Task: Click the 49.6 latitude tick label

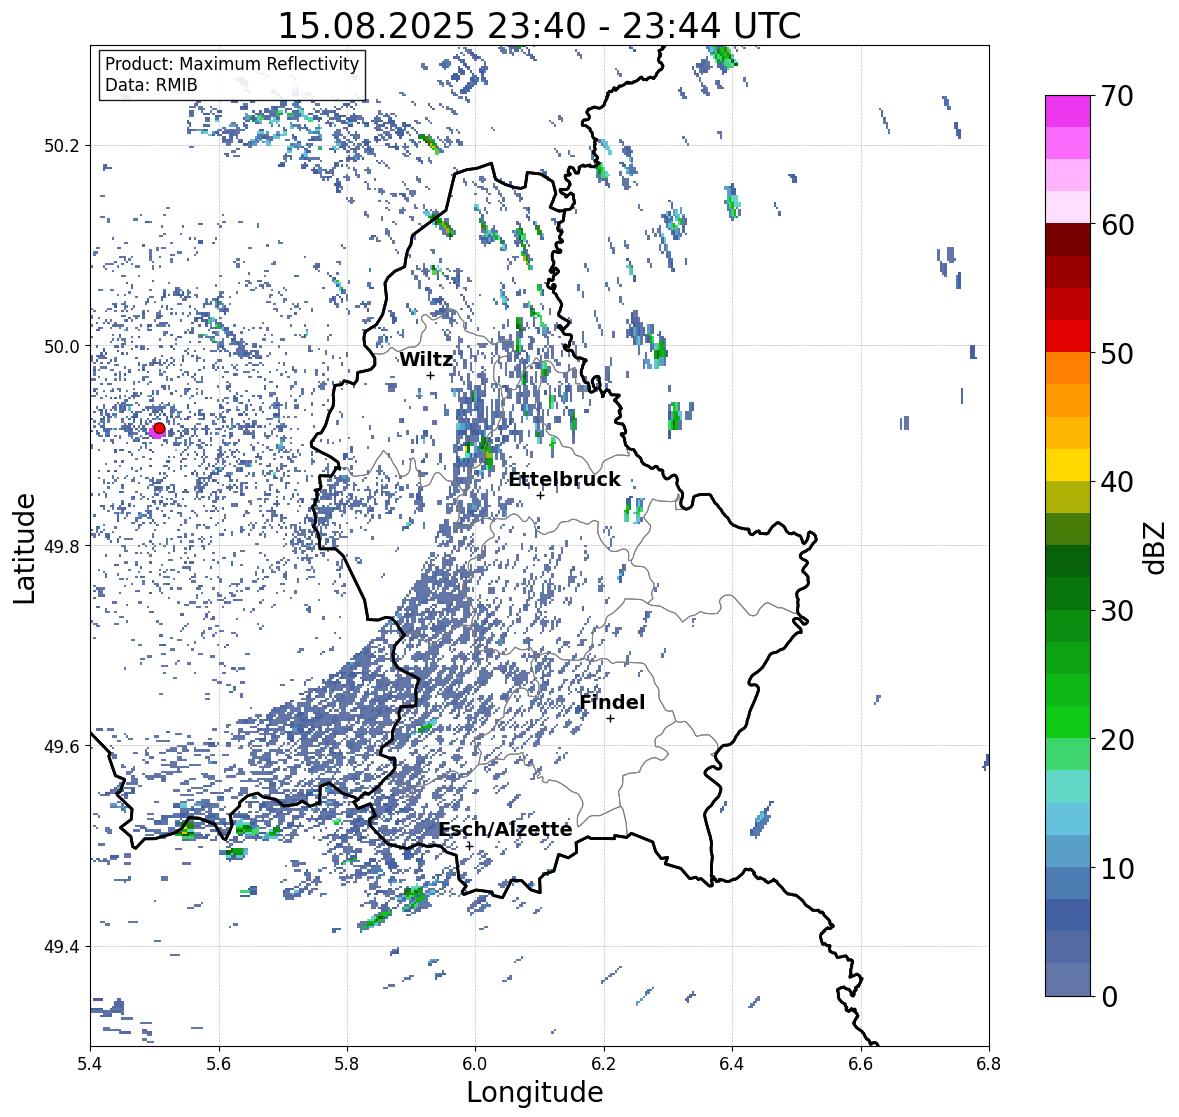Action: 62,746
